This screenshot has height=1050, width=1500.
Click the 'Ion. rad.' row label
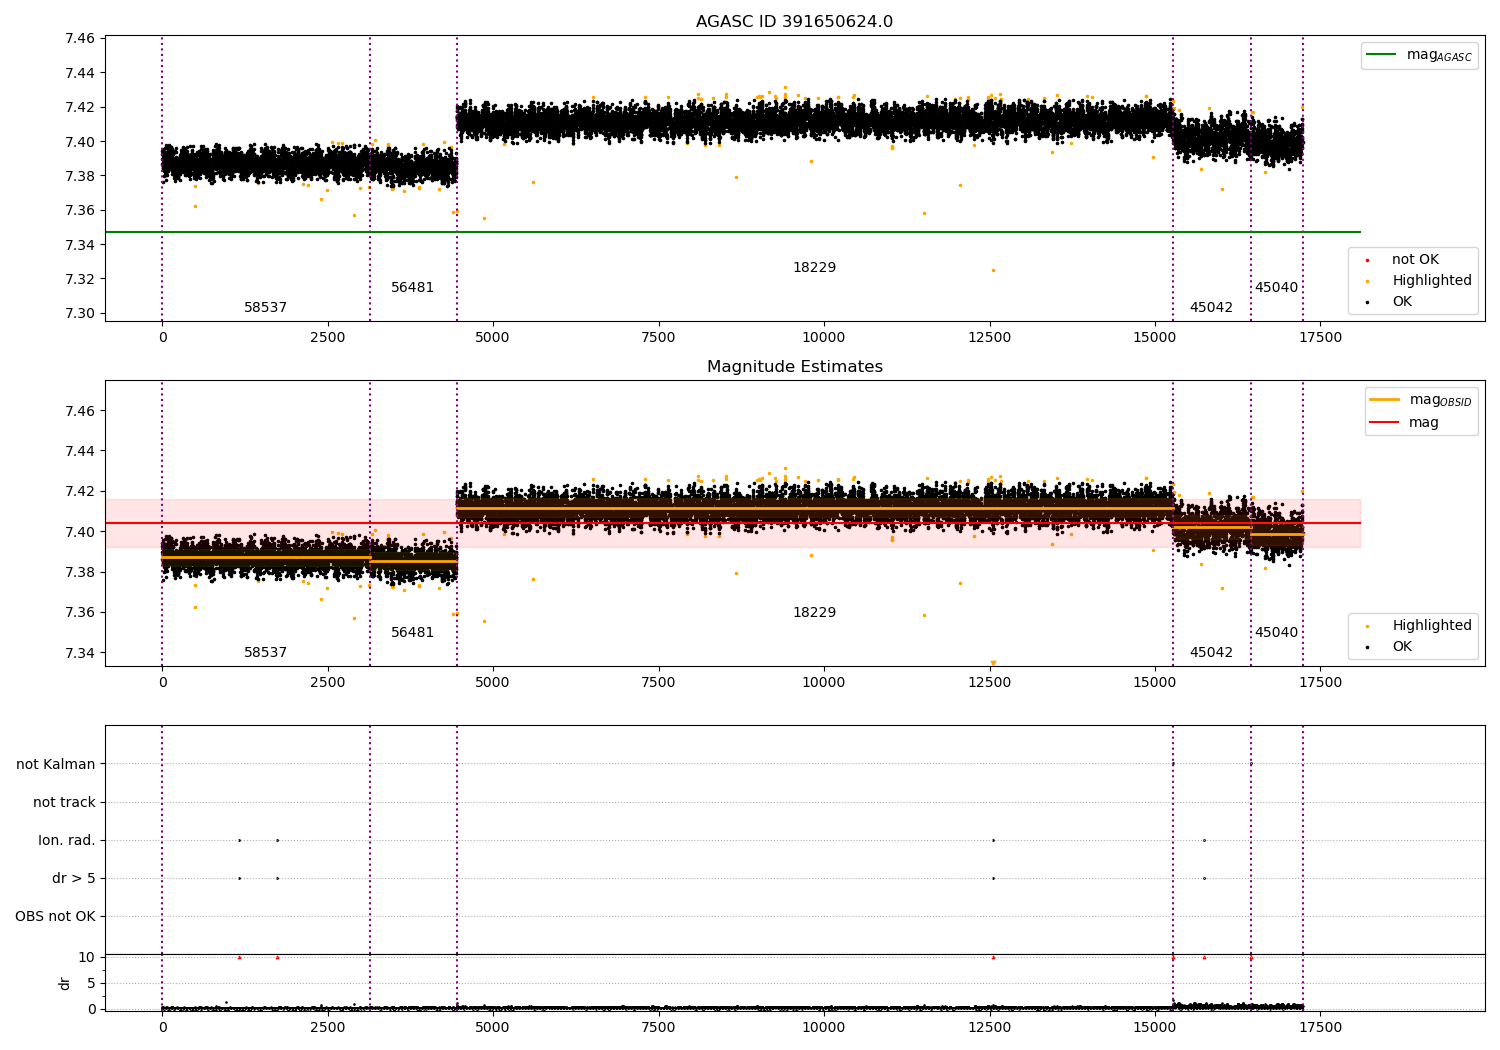click(67, 840)
